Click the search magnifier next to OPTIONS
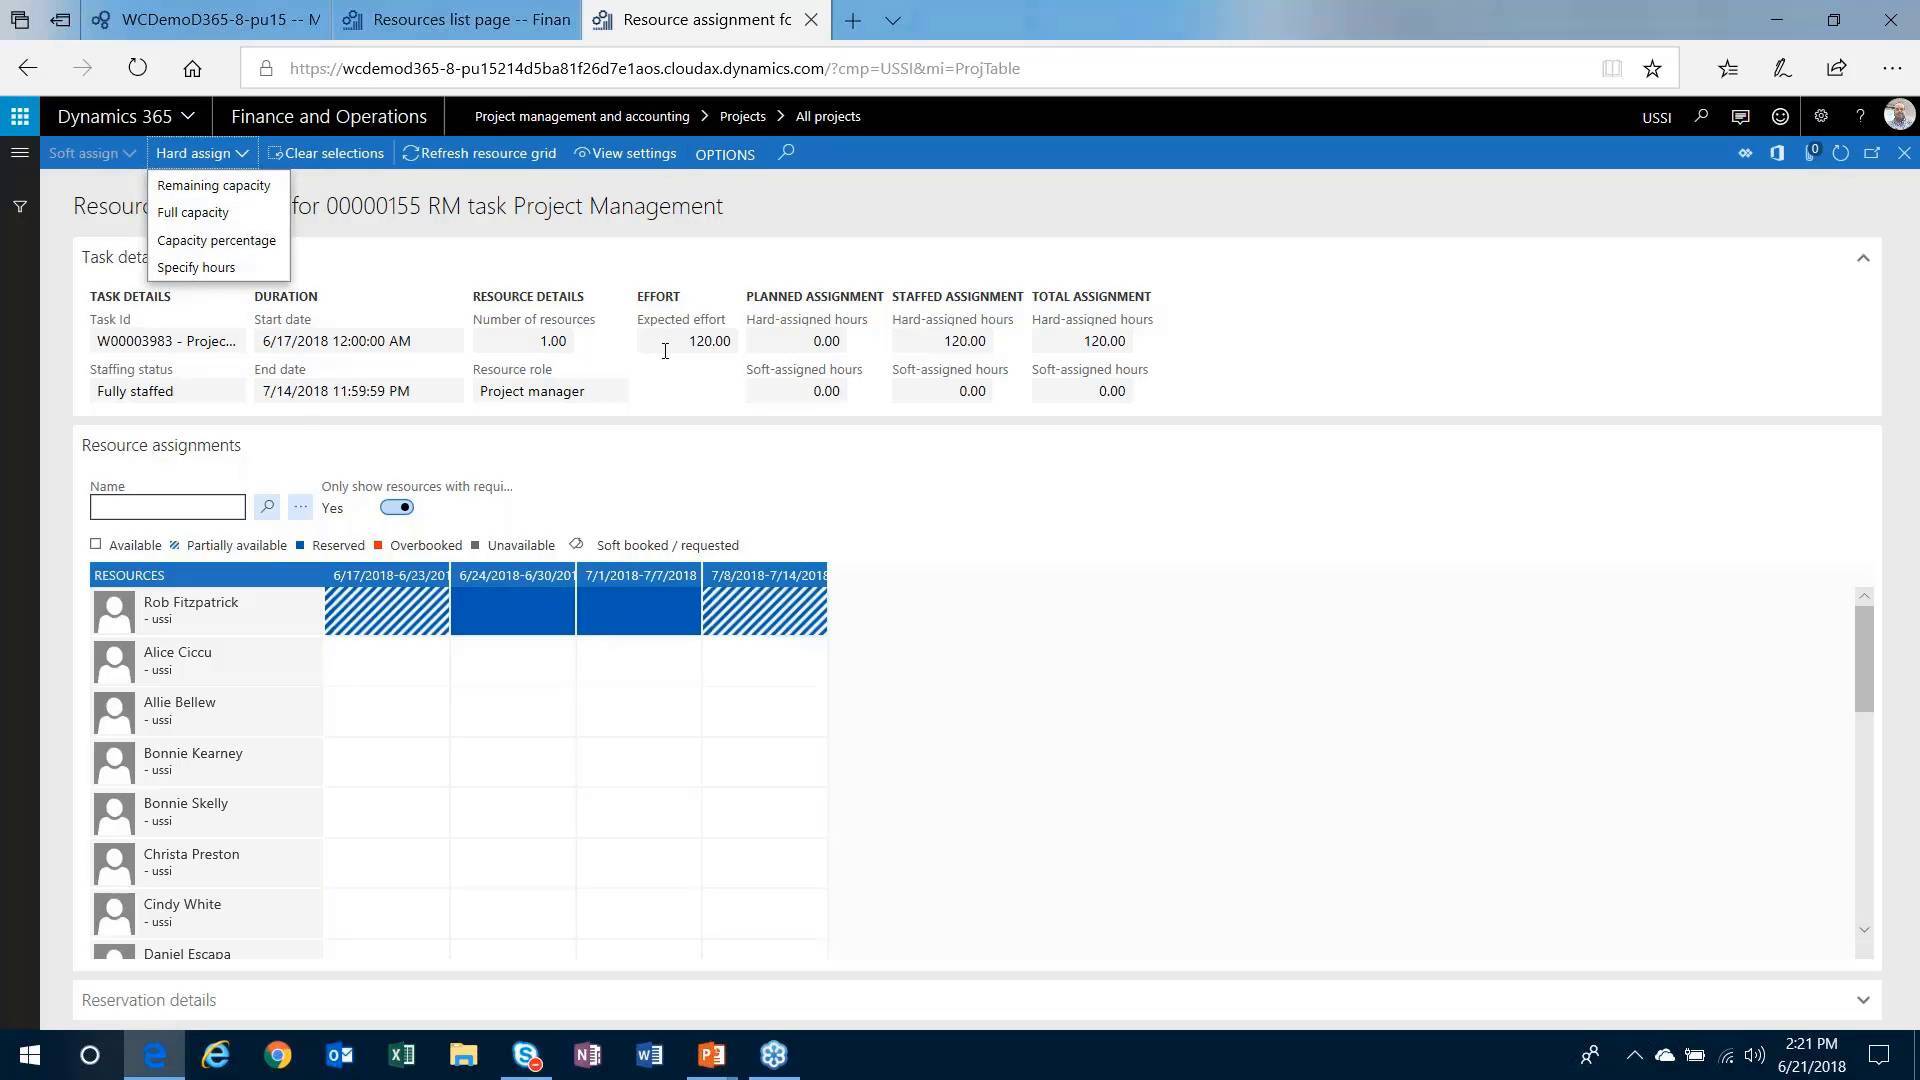This screenshot has width=1920, height=1080. pos(786,153)
